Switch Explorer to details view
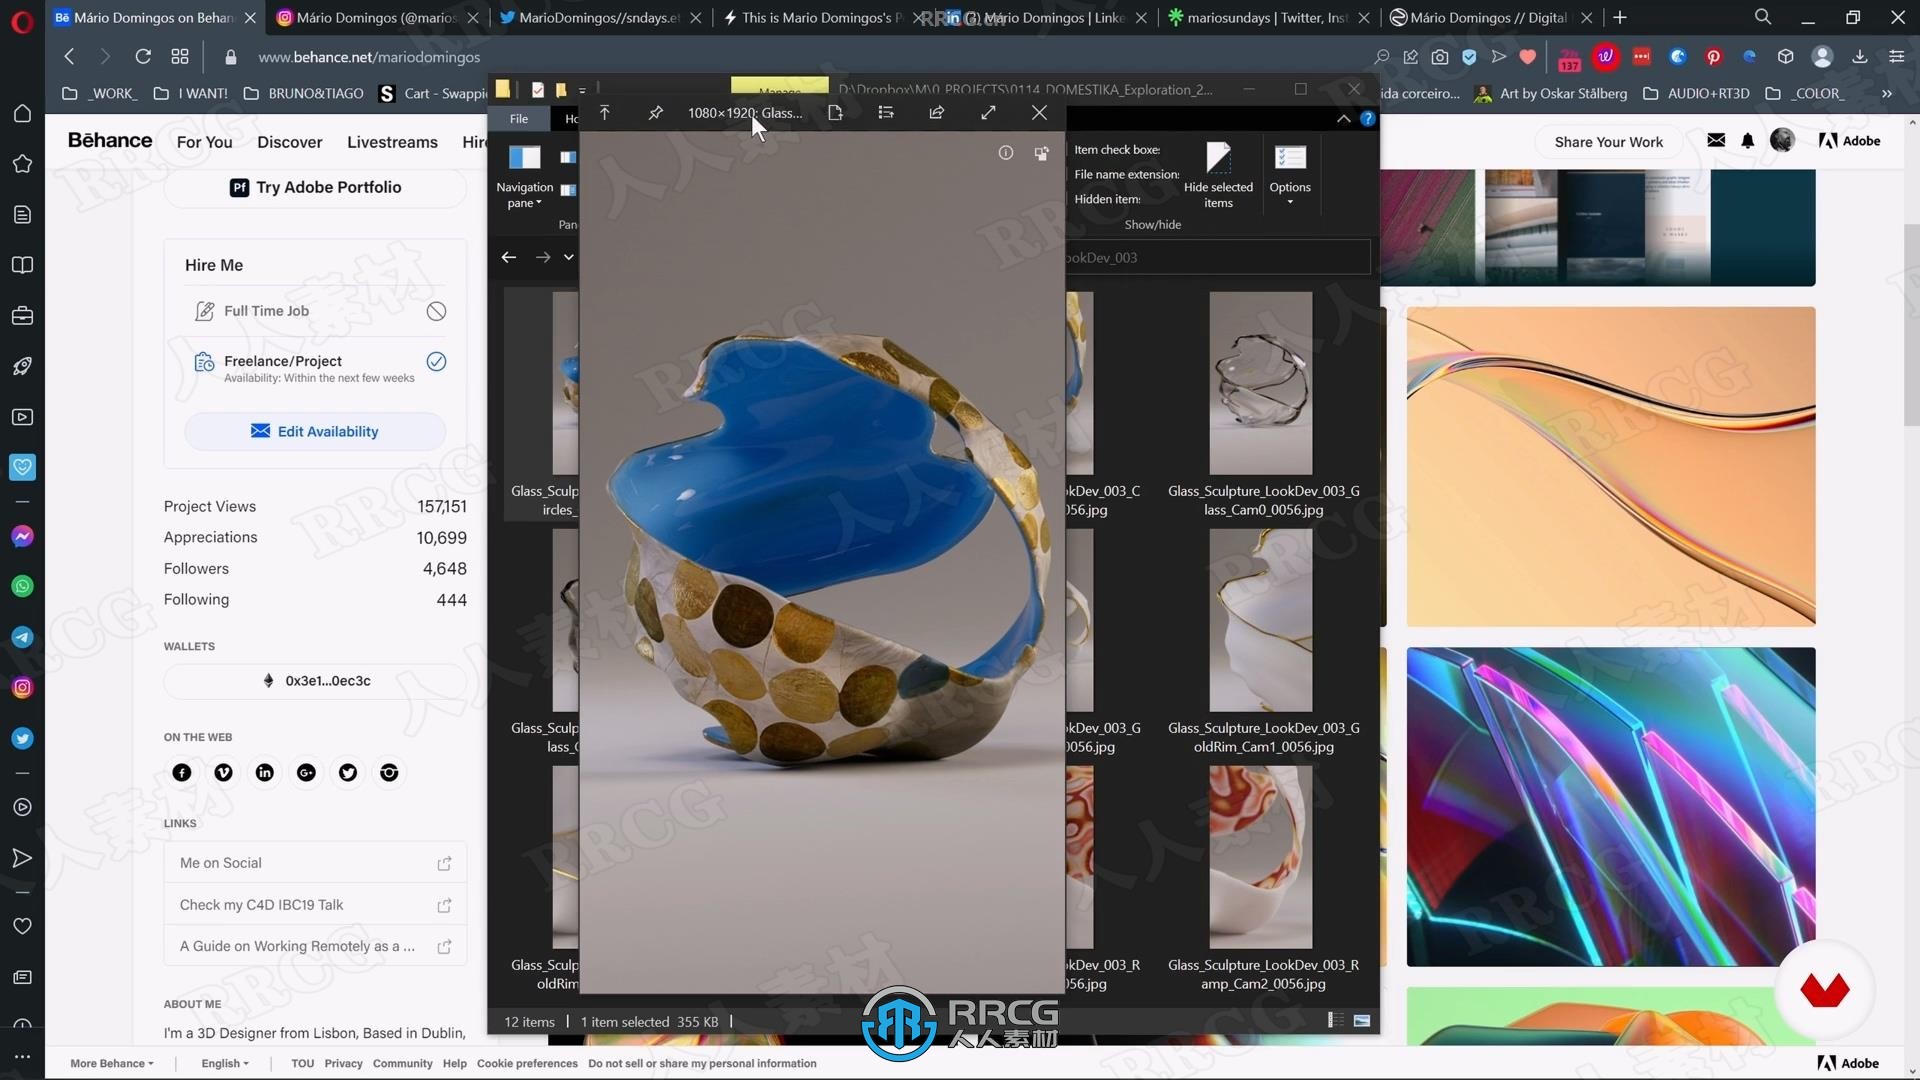 tap(1335, 1021)
